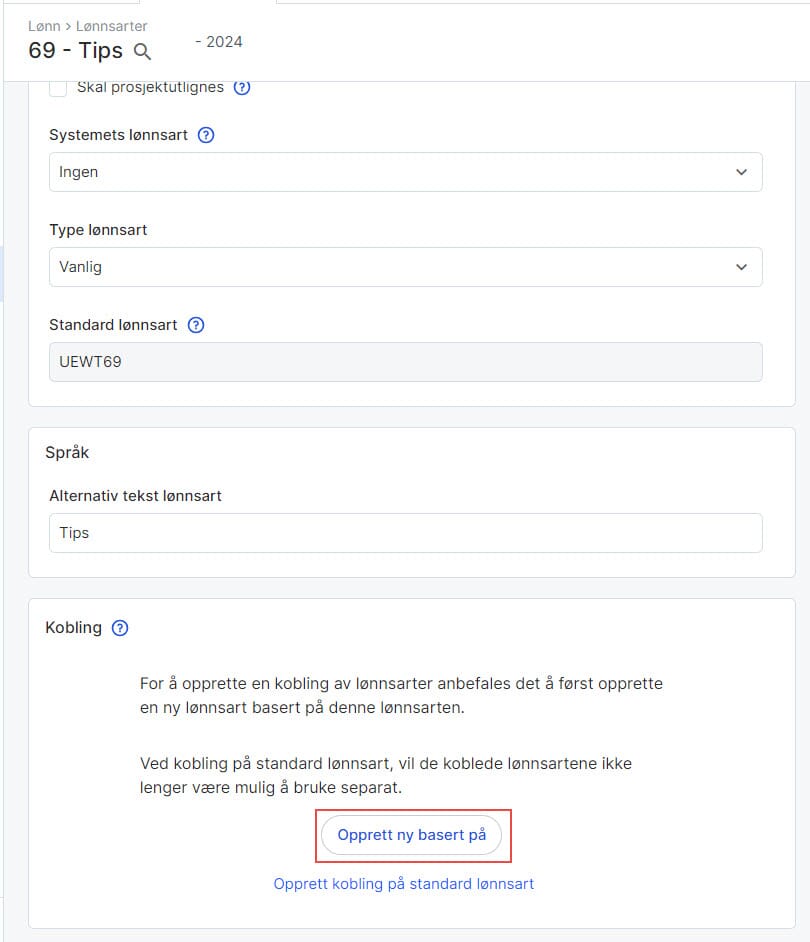Image resolution: width=810 pixels, height=942 pixels.
Task: Follow "Opprett kobling på standard lønnsart" link
Action: tap(404, 884)
